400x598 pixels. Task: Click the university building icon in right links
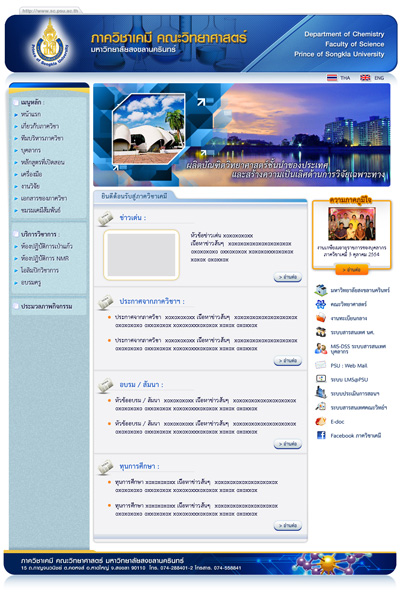click(321, 290)
